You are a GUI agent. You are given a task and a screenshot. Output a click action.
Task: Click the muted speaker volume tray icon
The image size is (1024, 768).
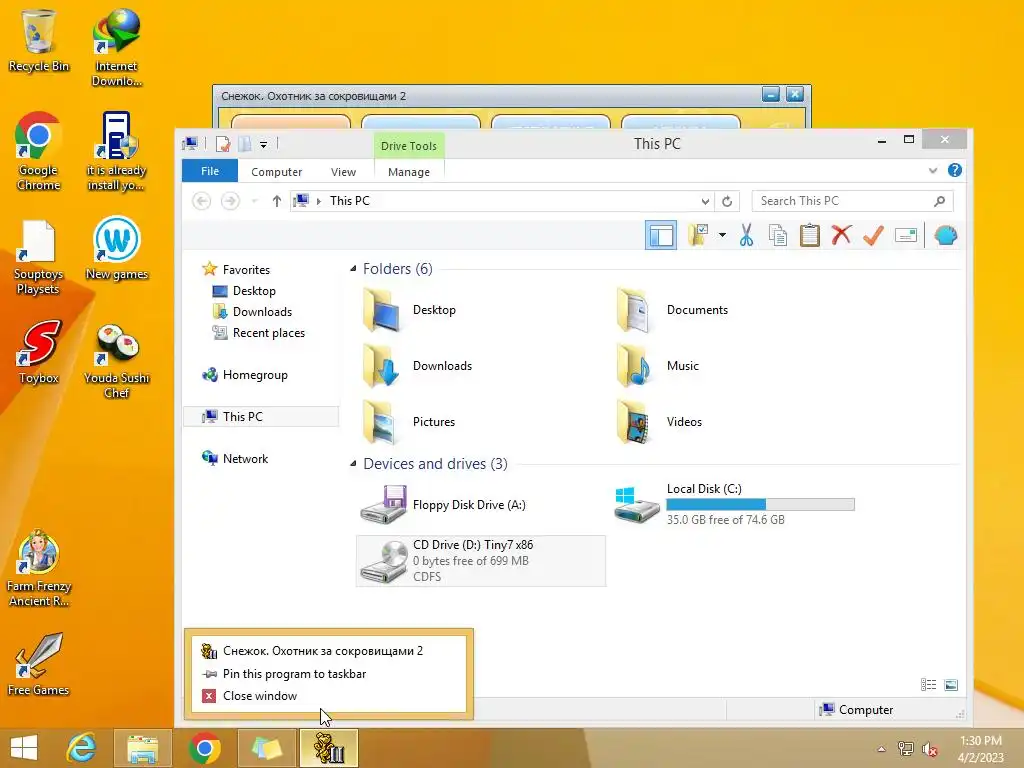click(x=930, y=749)
